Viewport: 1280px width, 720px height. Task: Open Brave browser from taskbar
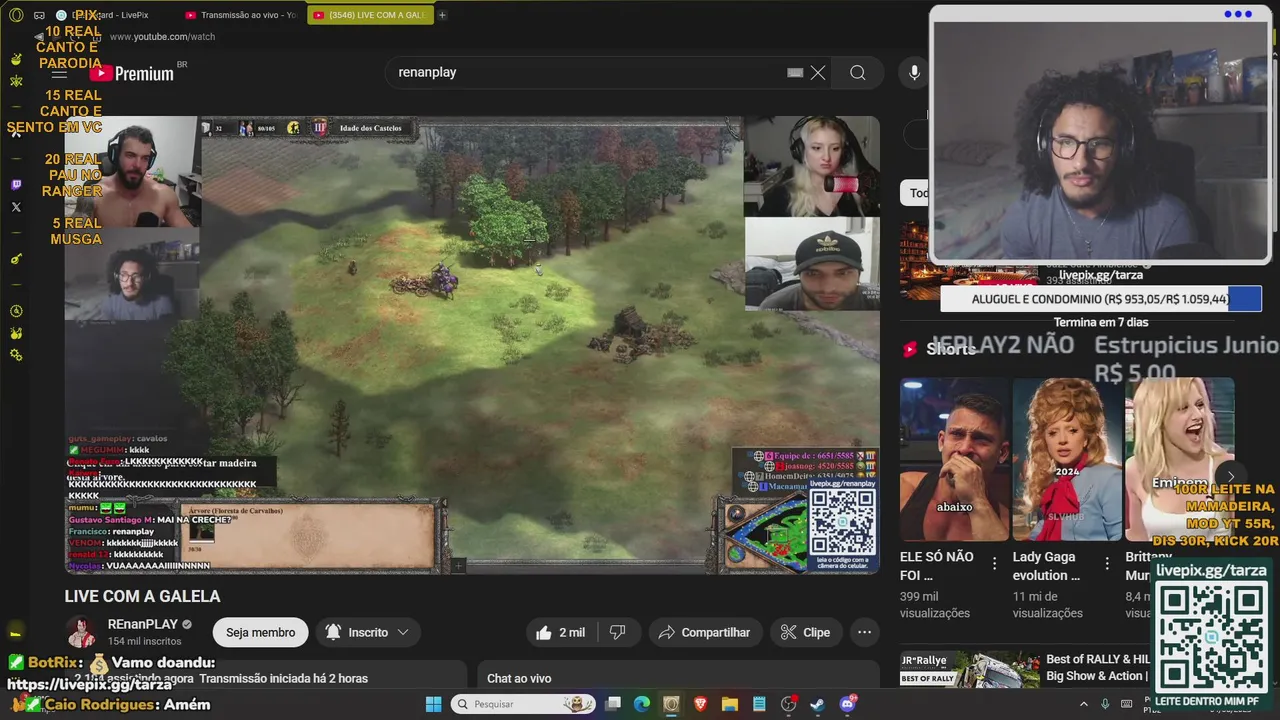[x=700, y=704]
